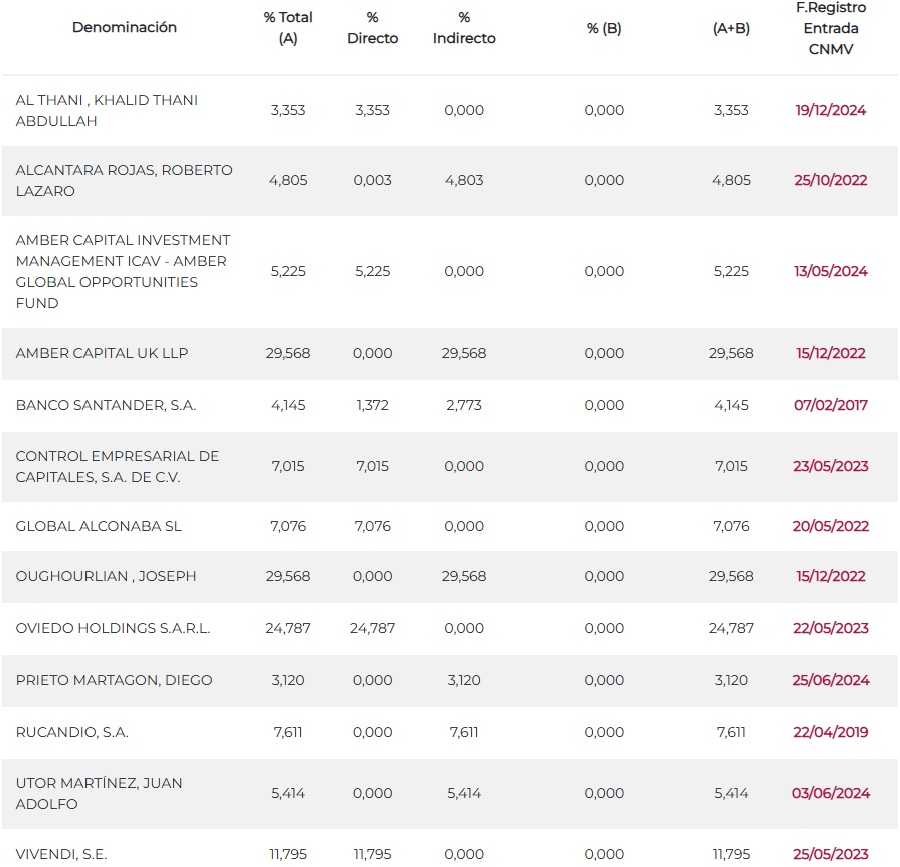Open the 22/04/2019 date for Rucandio

point(830,733)
